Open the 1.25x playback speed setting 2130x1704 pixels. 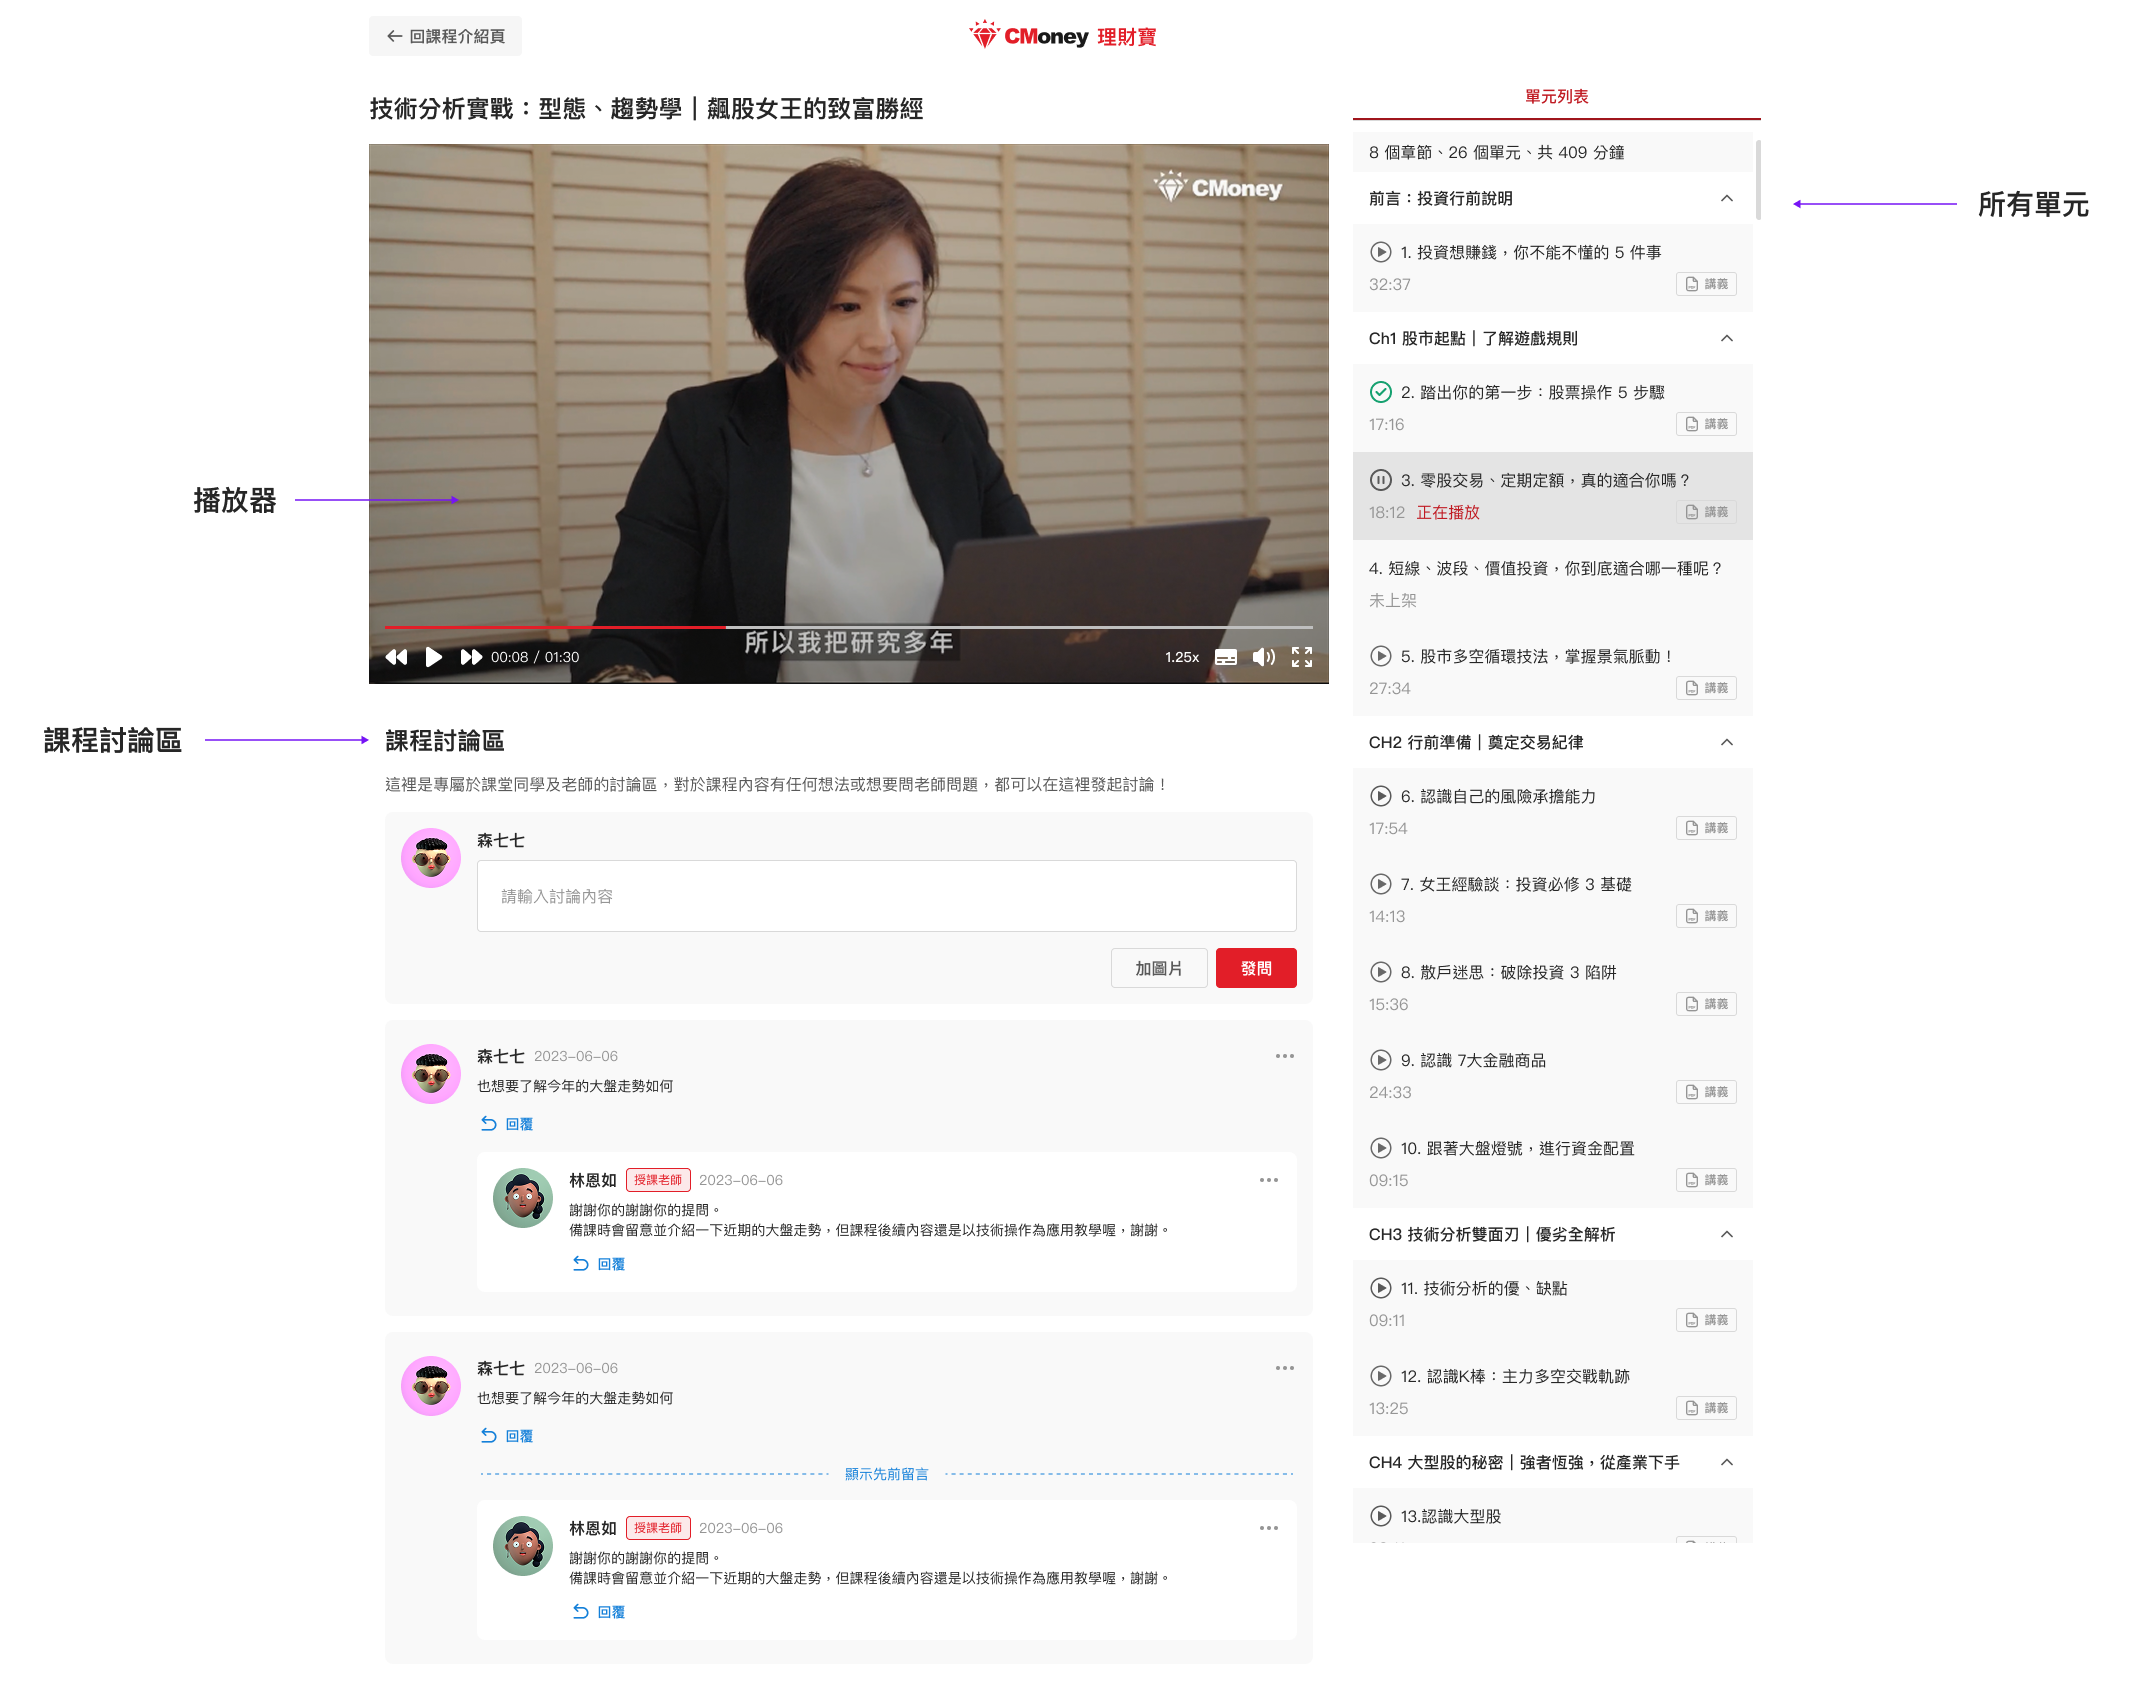coord(1181,657)
